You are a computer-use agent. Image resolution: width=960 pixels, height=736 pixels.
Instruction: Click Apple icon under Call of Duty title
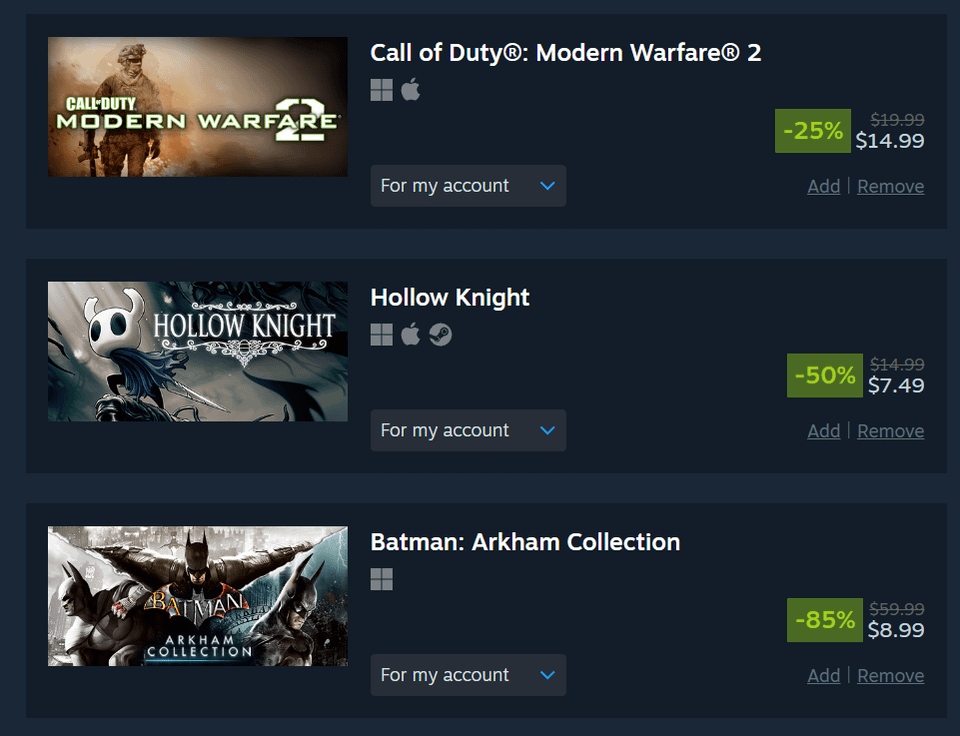(x=410, y=90)
